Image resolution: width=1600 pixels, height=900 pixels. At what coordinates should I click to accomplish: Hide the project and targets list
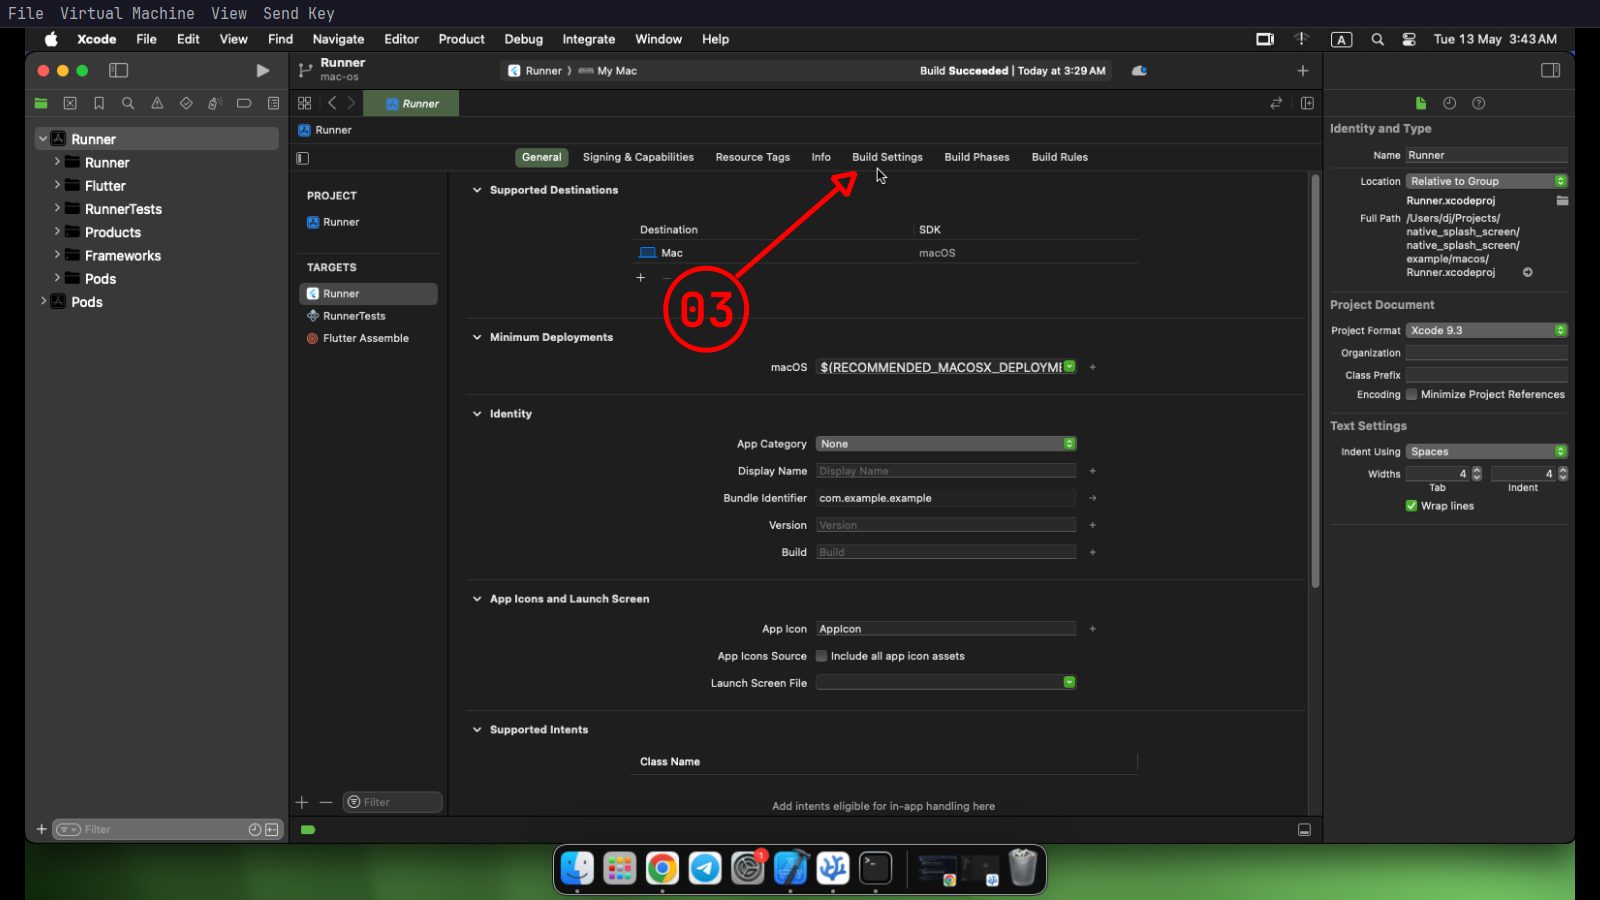pos(303,158)
